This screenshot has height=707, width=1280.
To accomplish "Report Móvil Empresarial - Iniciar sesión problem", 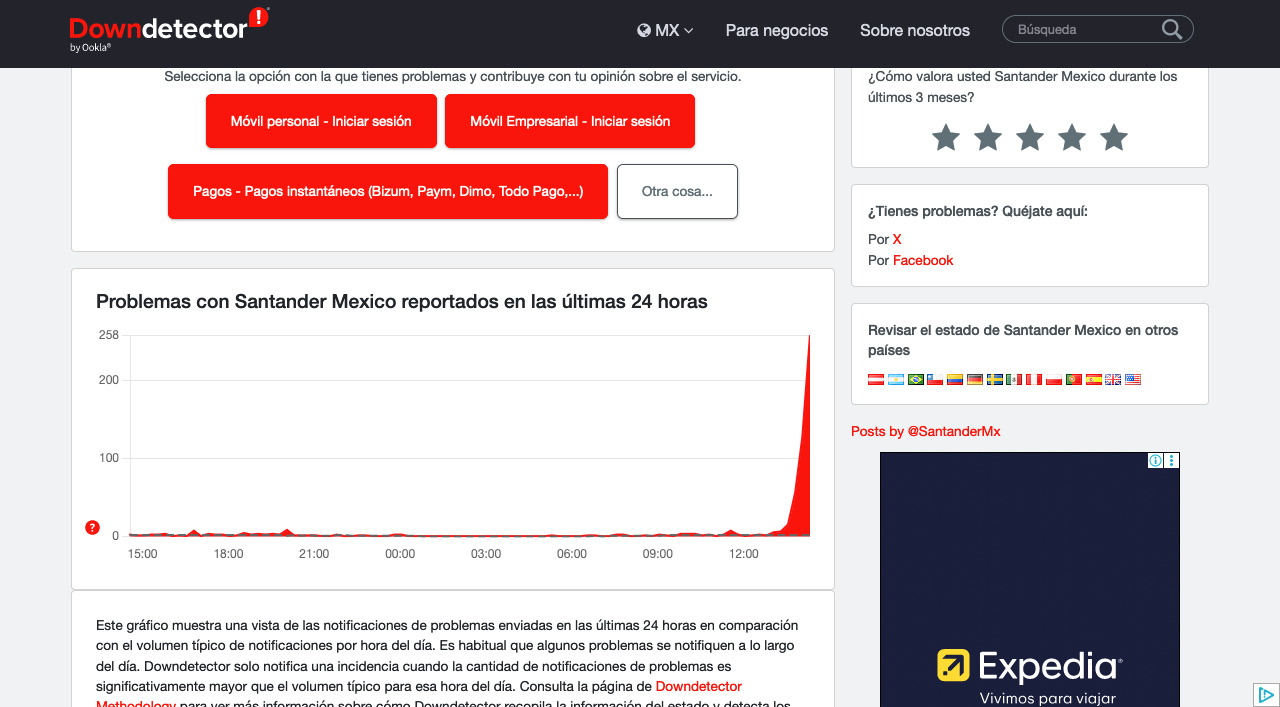I will [x=570, y=121].
